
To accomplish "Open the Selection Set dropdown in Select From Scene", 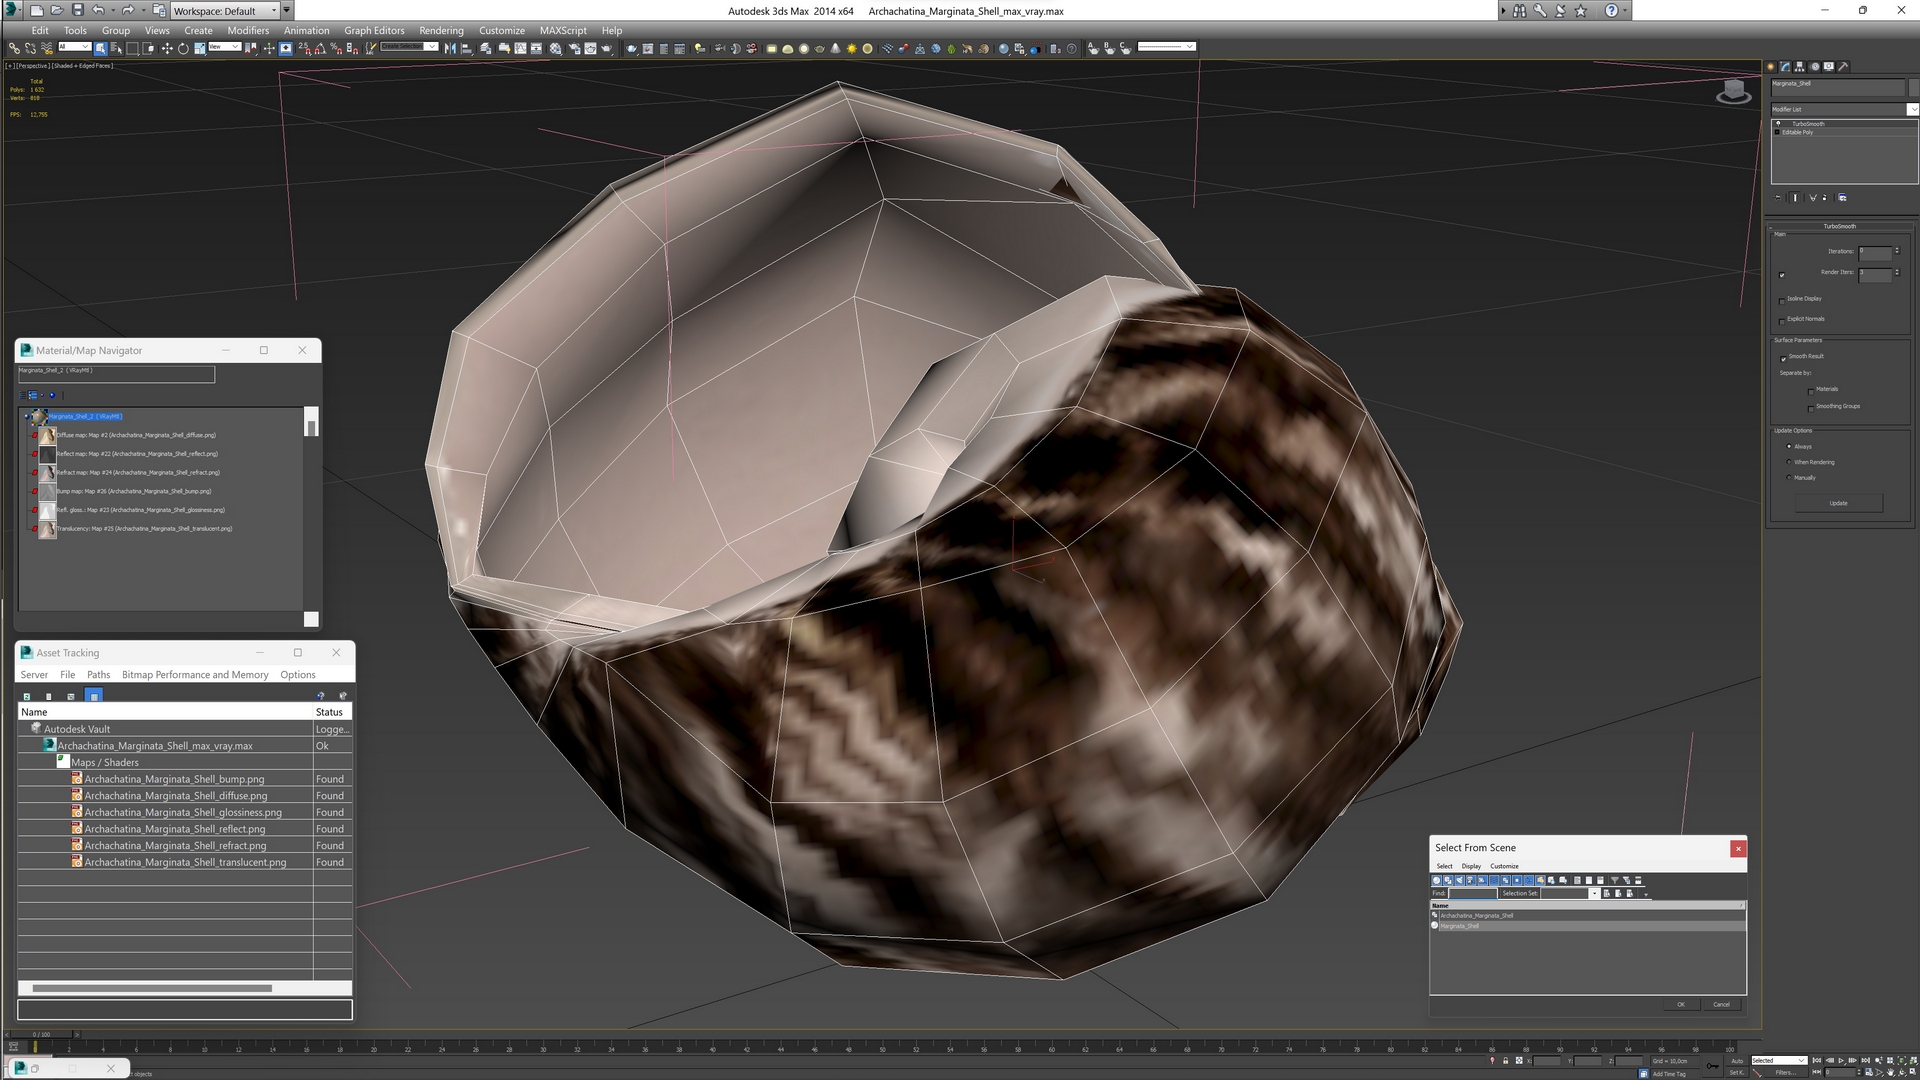I will pos(1594,894).
